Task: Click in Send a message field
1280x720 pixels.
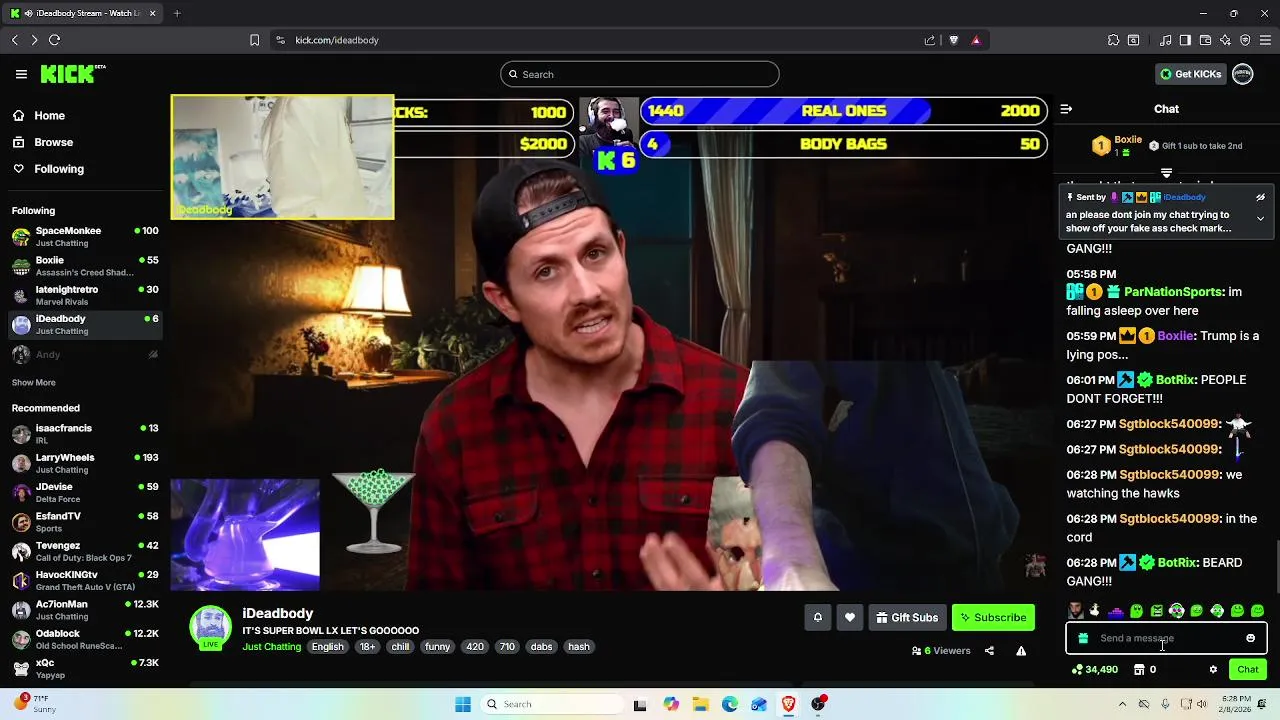Action: pyautogui.click(x=1166, y=638)
